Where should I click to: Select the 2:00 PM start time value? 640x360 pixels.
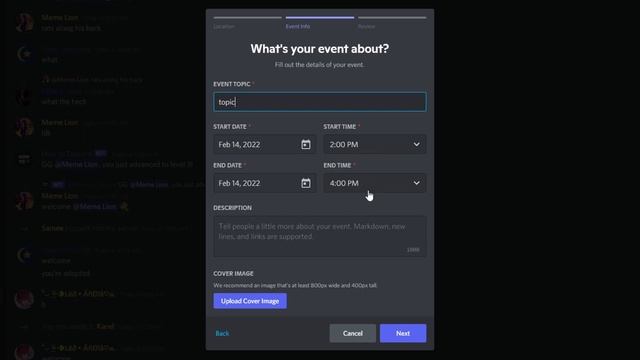click(344, 144)
